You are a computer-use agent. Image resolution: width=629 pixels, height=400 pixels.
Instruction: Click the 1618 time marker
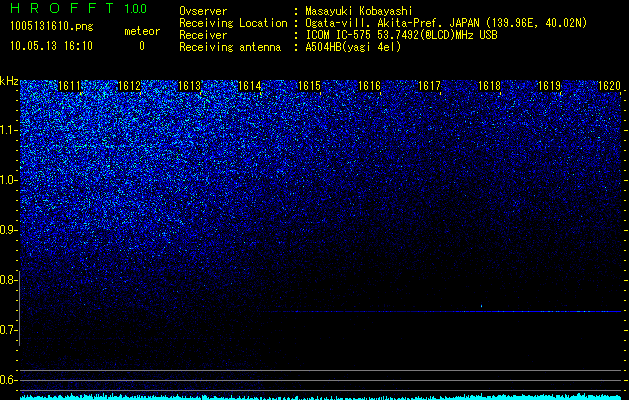(x=489, y=86)
